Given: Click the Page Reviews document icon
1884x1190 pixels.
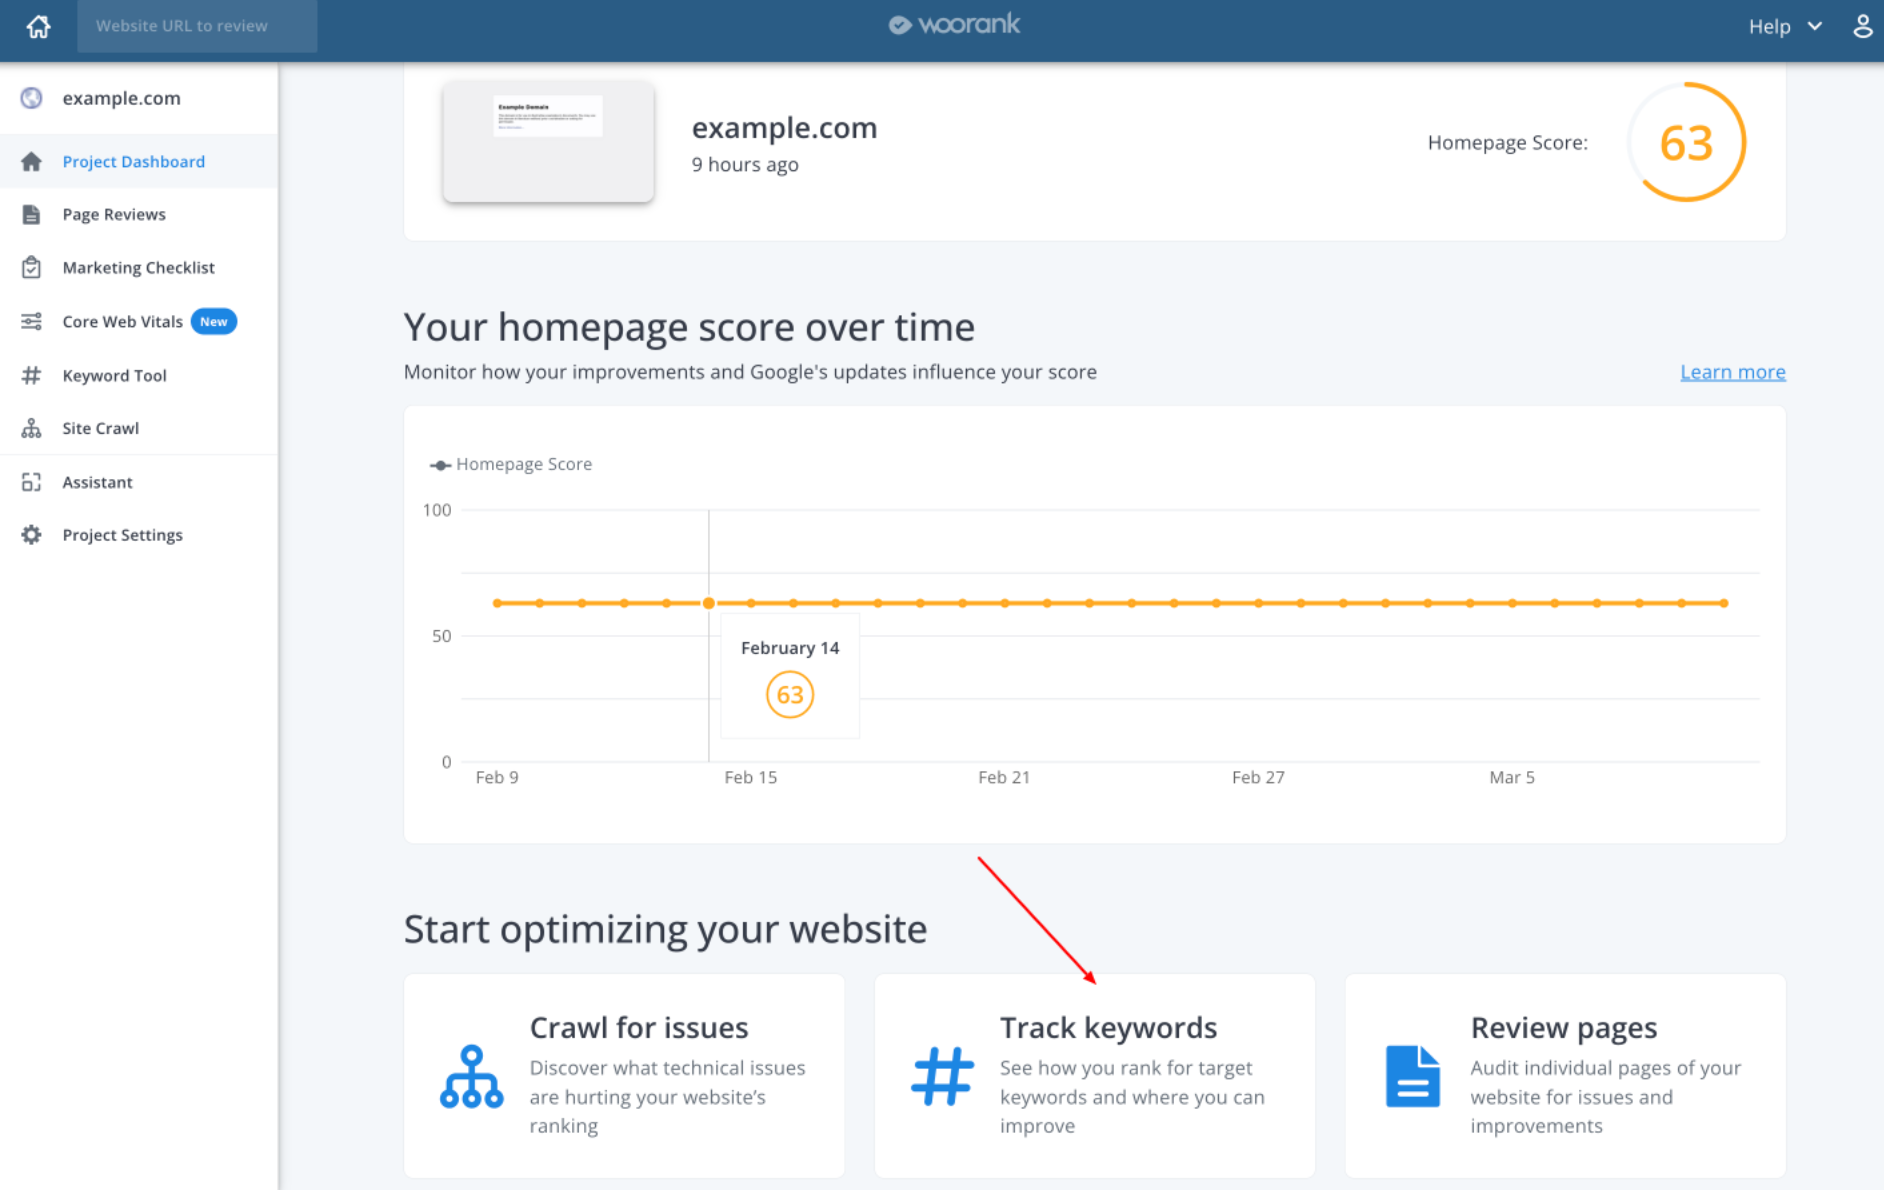Looking at the screenshot, I should (32, 214).
